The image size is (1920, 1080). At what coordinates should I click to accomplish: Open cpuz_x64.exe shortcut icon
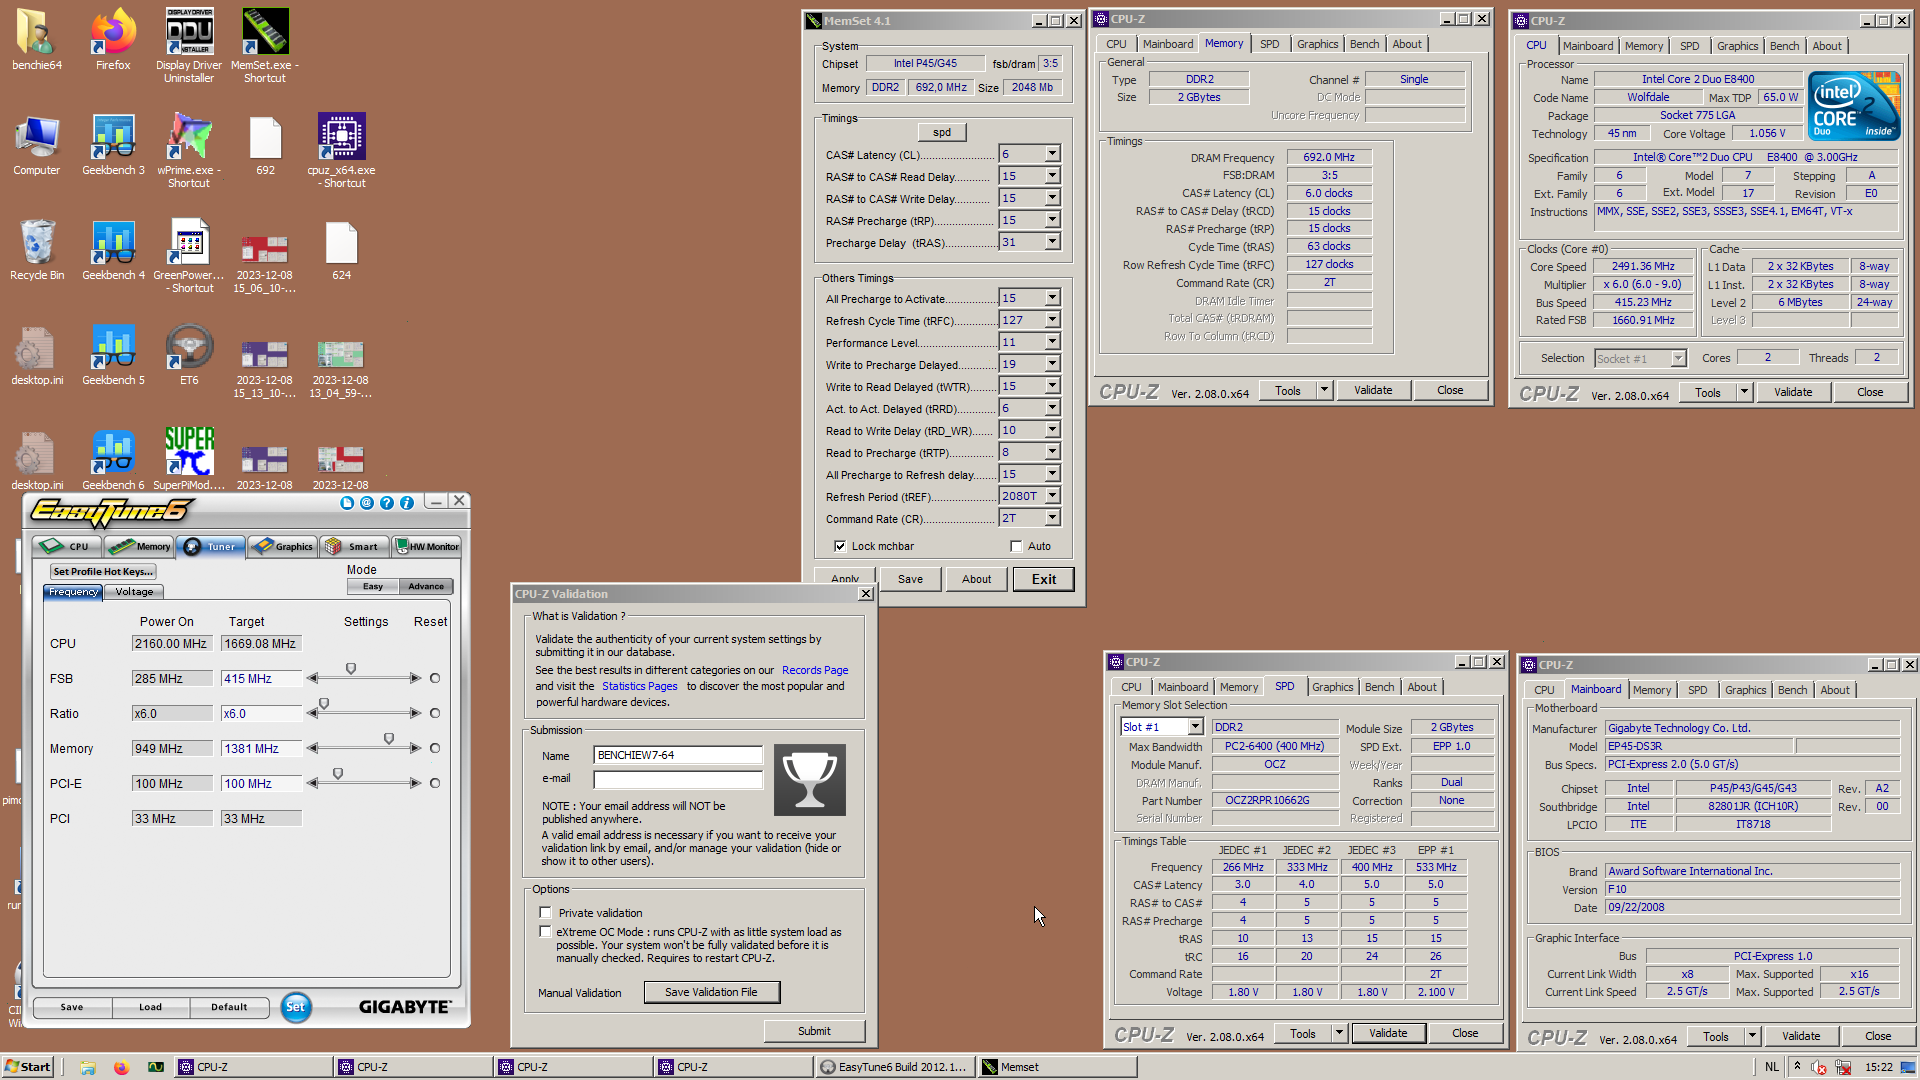[x=341, y=150]
